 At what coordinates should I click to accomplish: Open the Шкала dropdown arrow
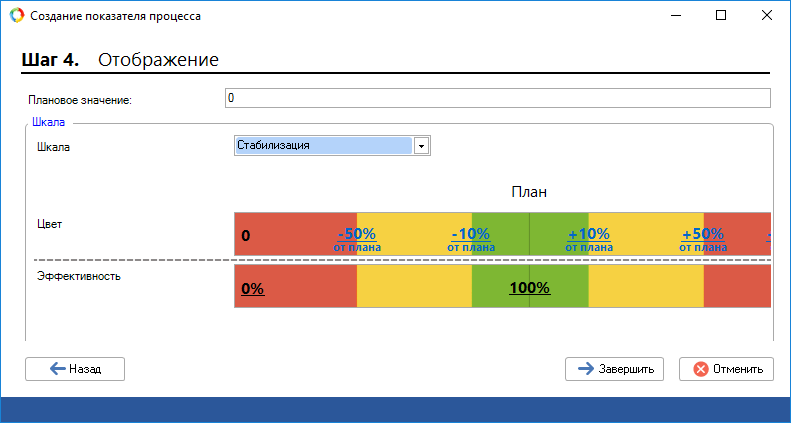coord(421,146)
